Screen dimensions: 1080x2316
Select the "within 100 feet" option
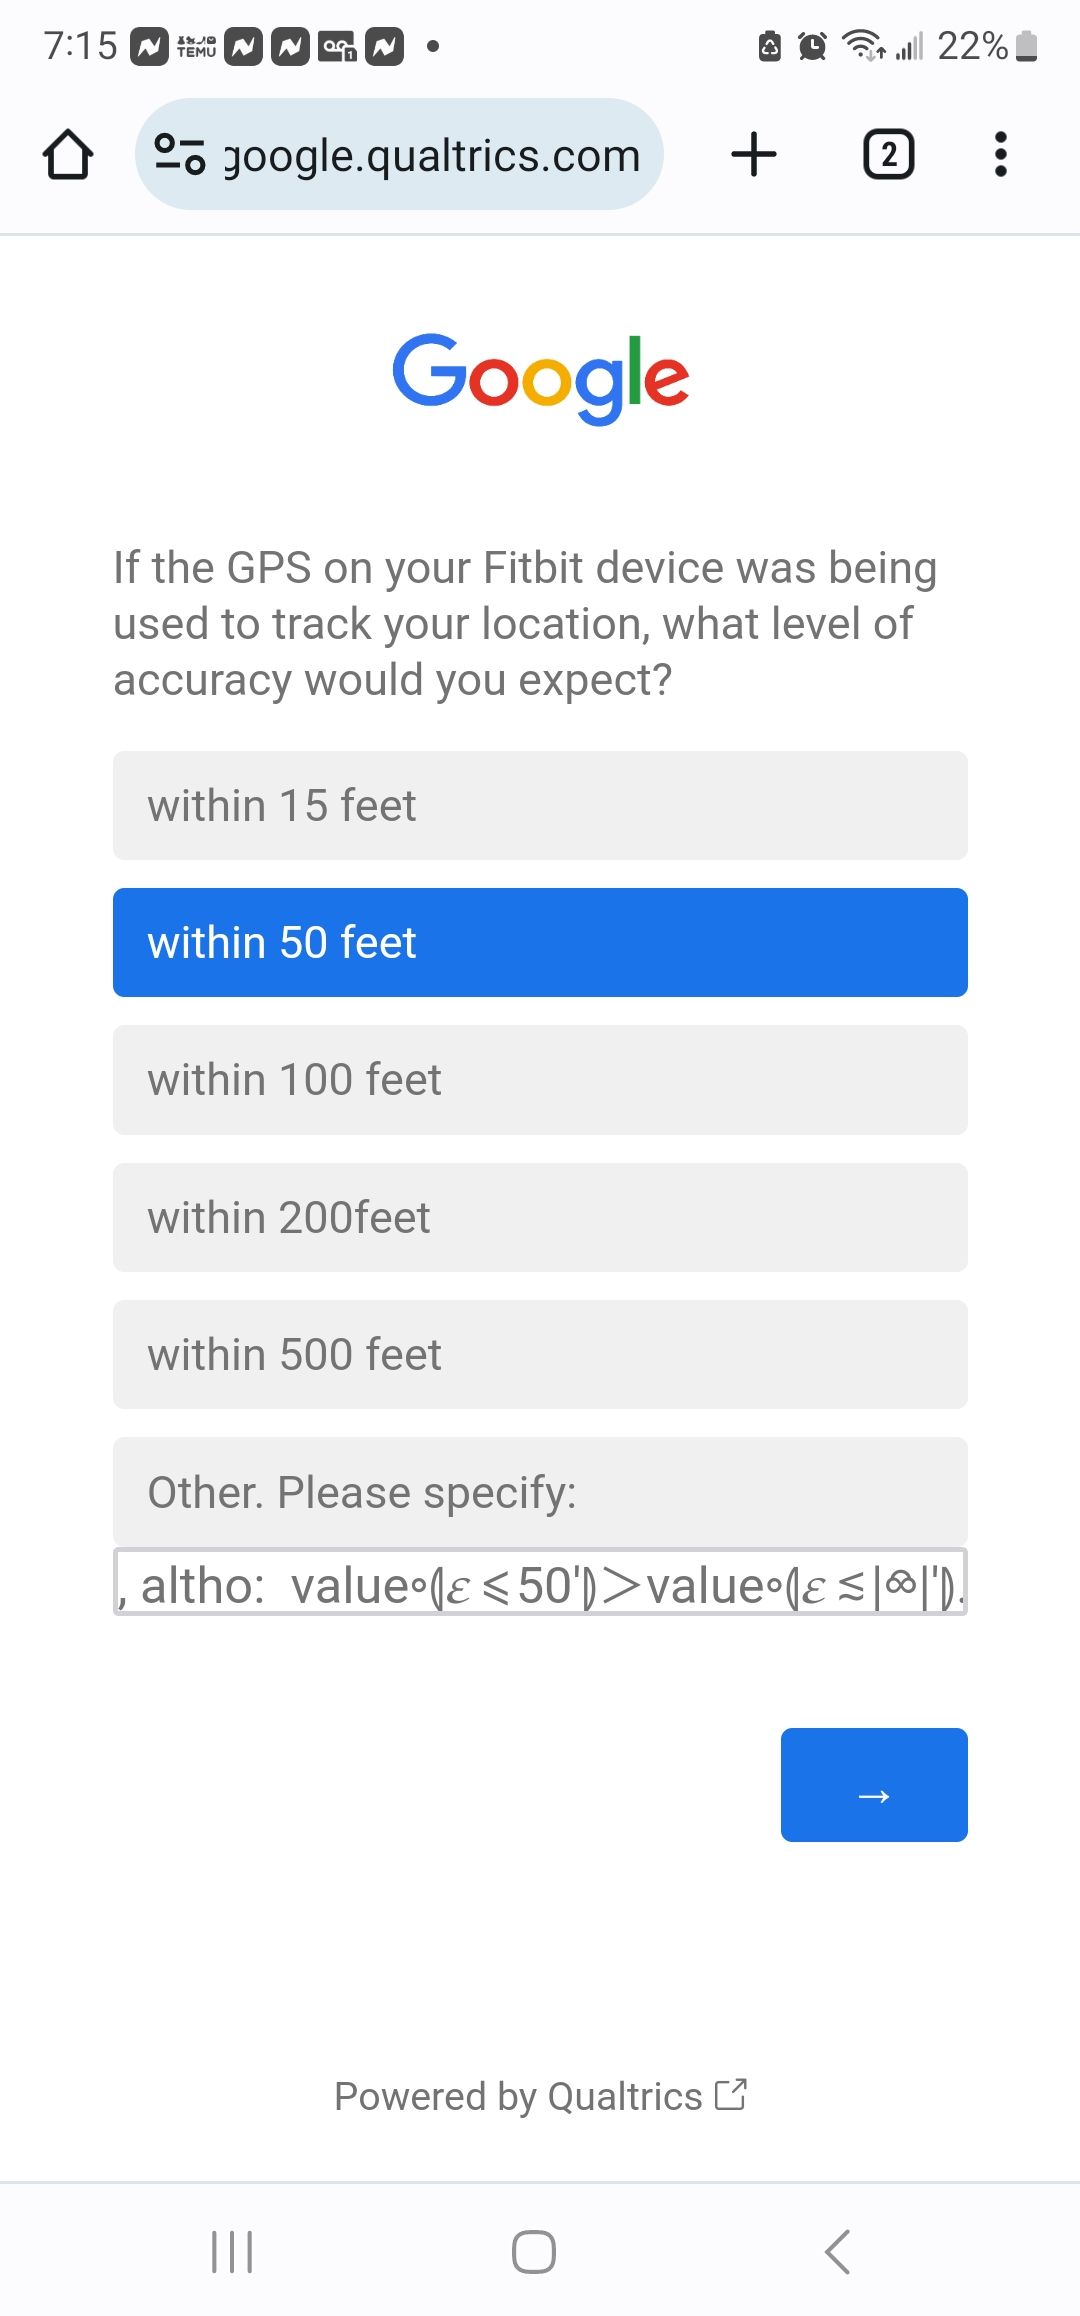[x=540, y=1080]
